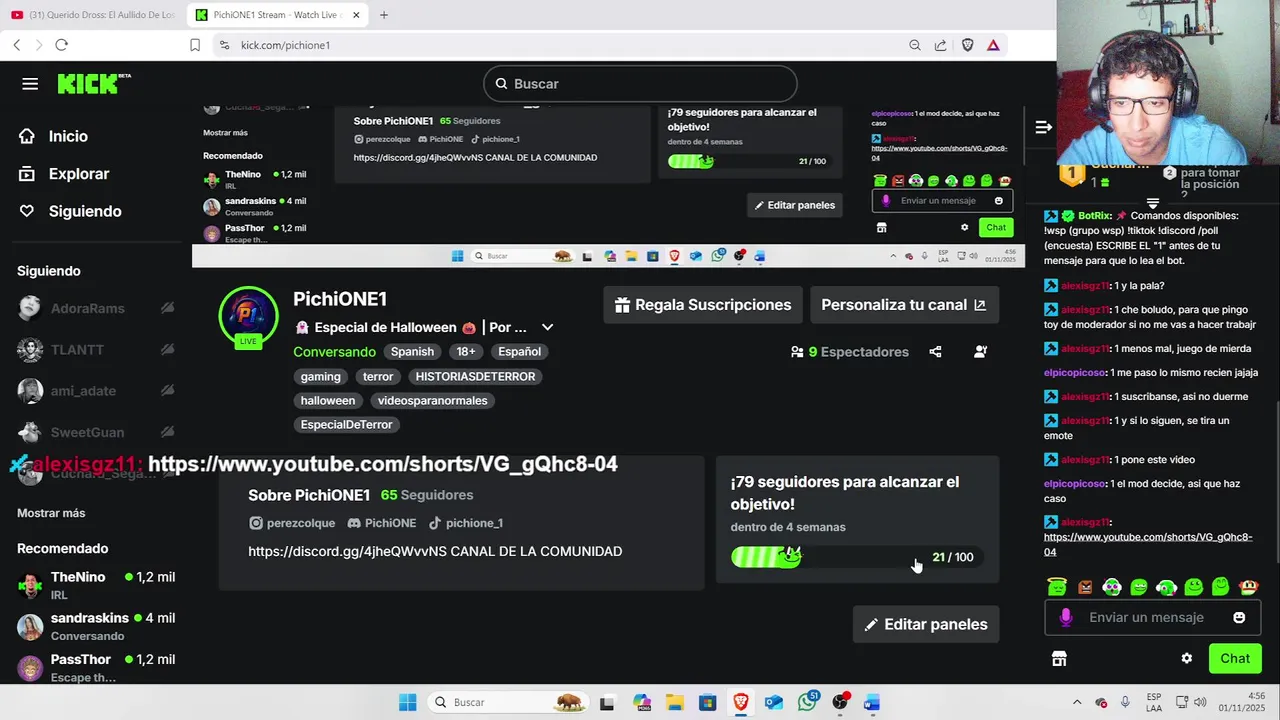Open the Conversando category link

tap(334, 352)
